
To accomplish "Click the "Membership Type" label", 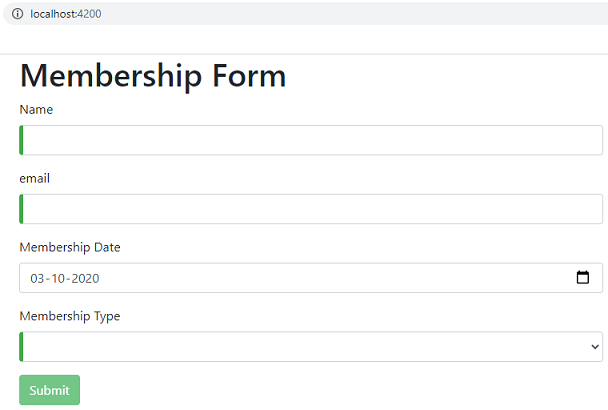I will coord(70,316).
